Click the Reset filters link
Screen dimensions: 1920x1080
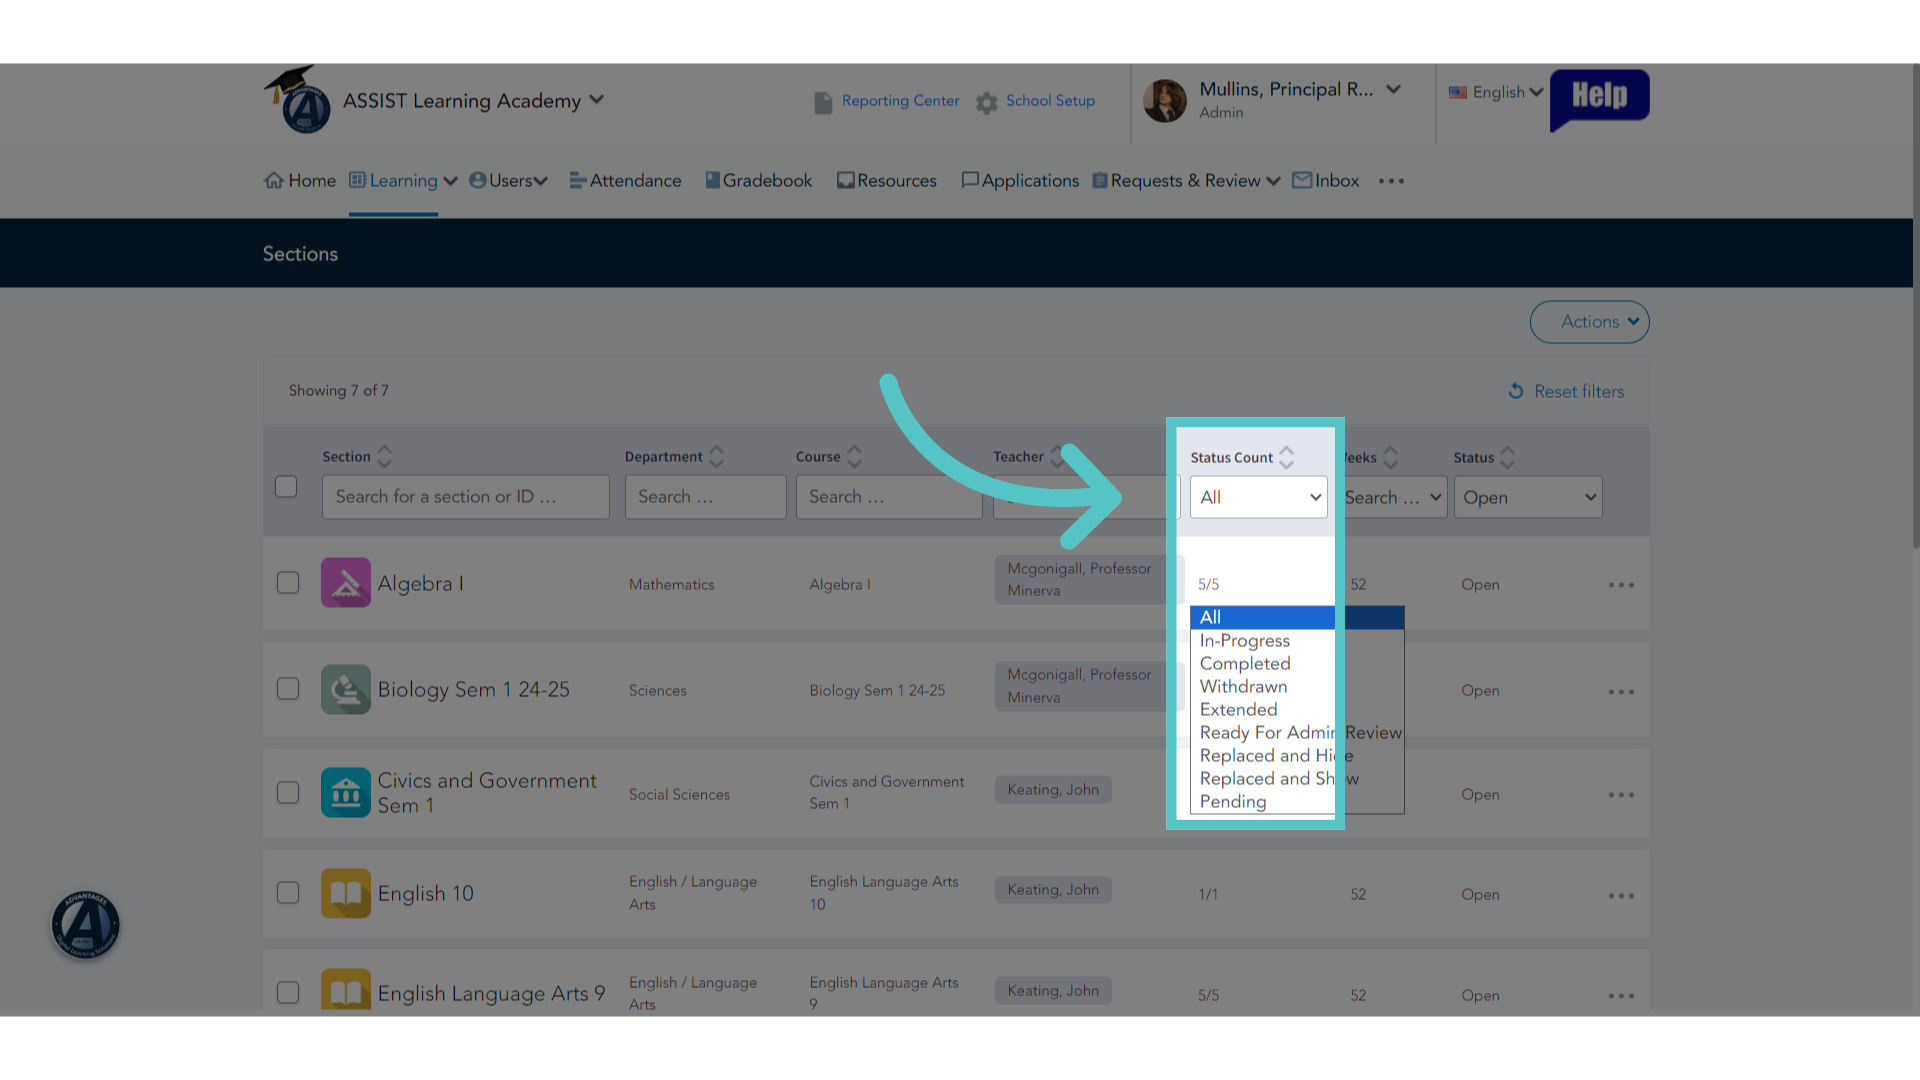click(1566, 391)
